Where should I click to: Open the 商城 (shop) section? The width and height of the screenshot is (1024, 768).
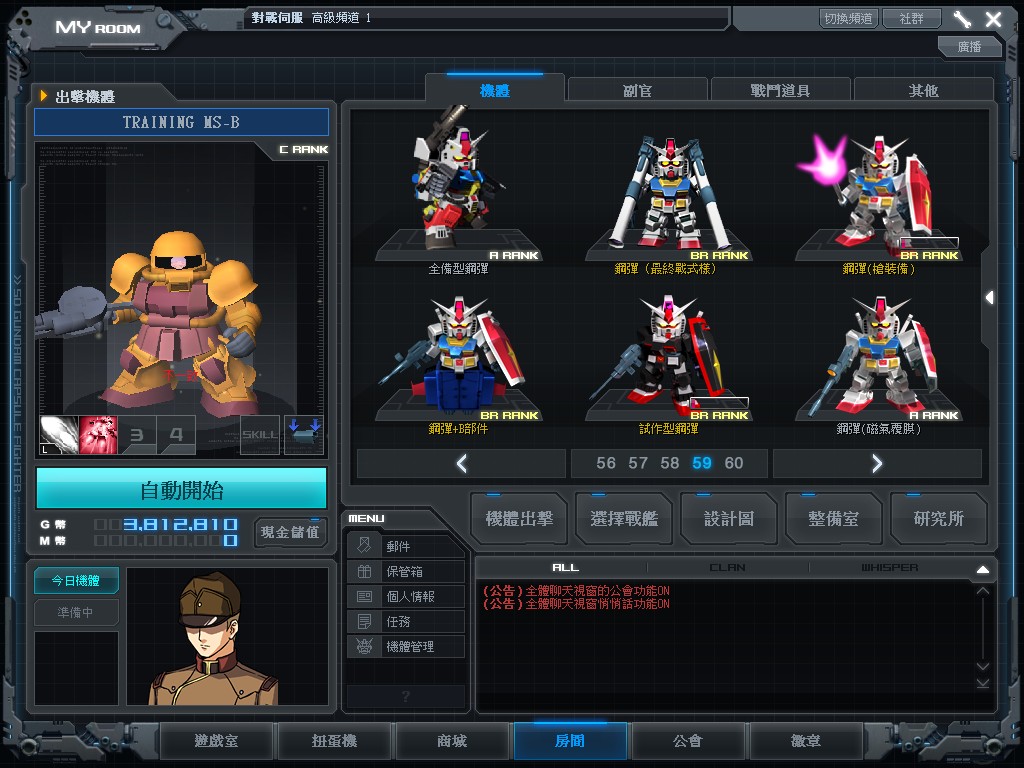(x=452, y=741)
